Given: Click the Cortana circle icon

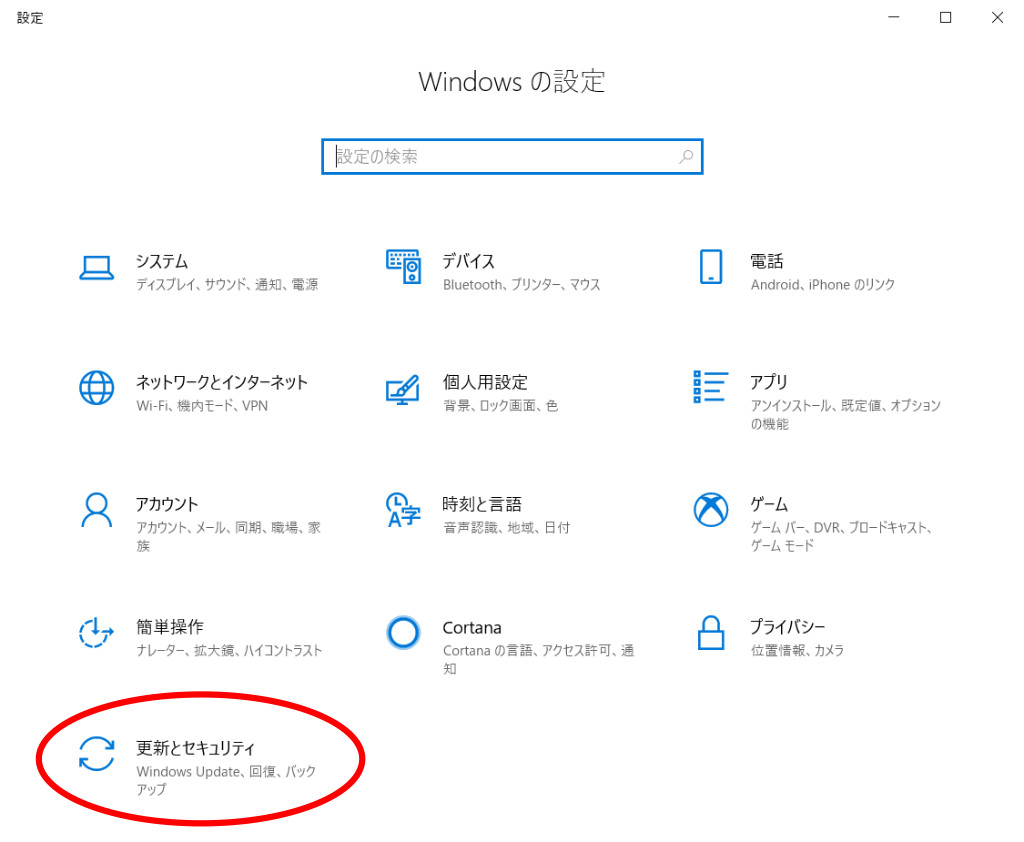Looking at the screenshot, I should [403, 632].
